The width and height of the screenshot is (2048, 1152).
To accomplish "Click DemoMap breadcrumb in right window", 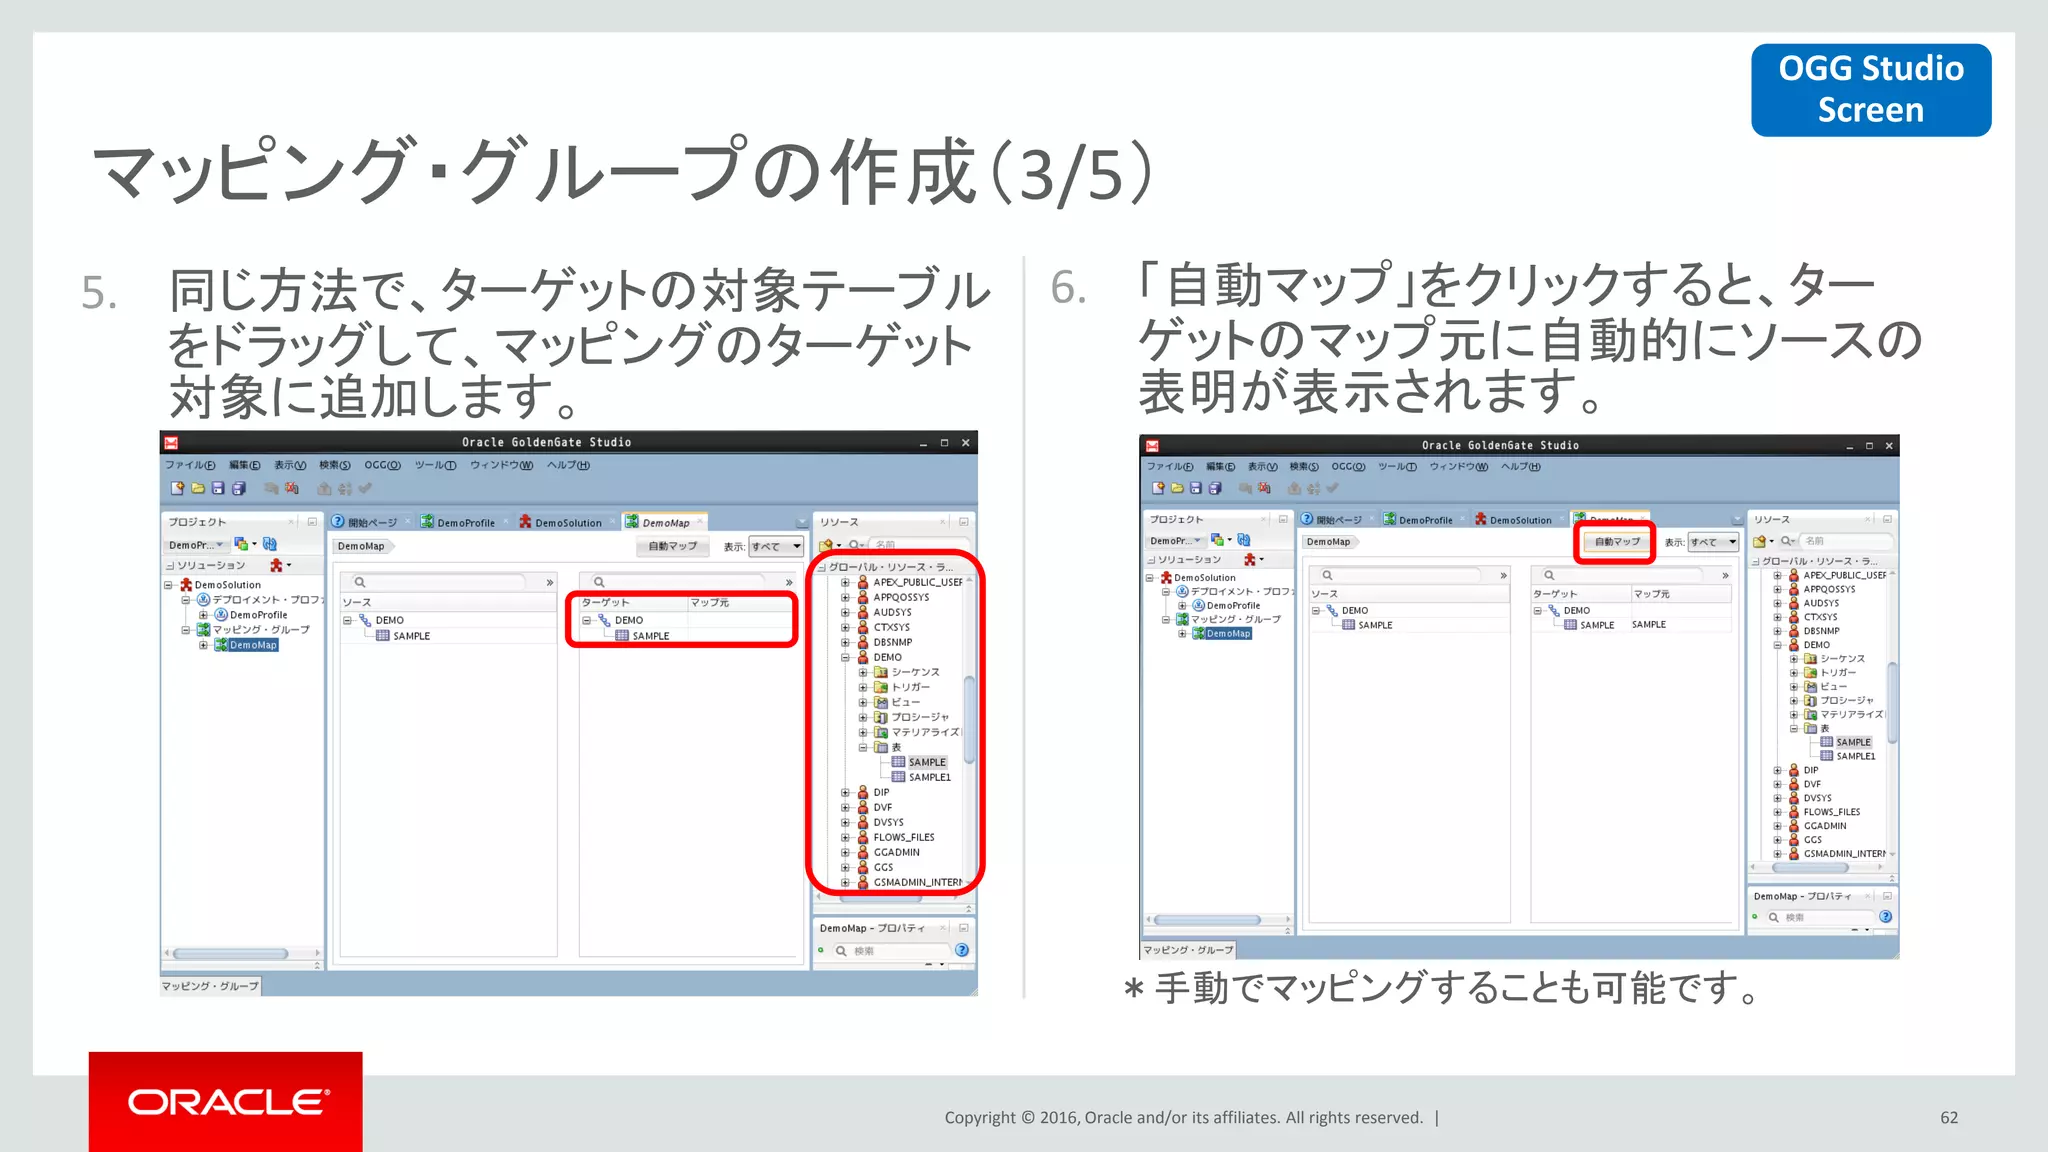I will coord(1328,542).
